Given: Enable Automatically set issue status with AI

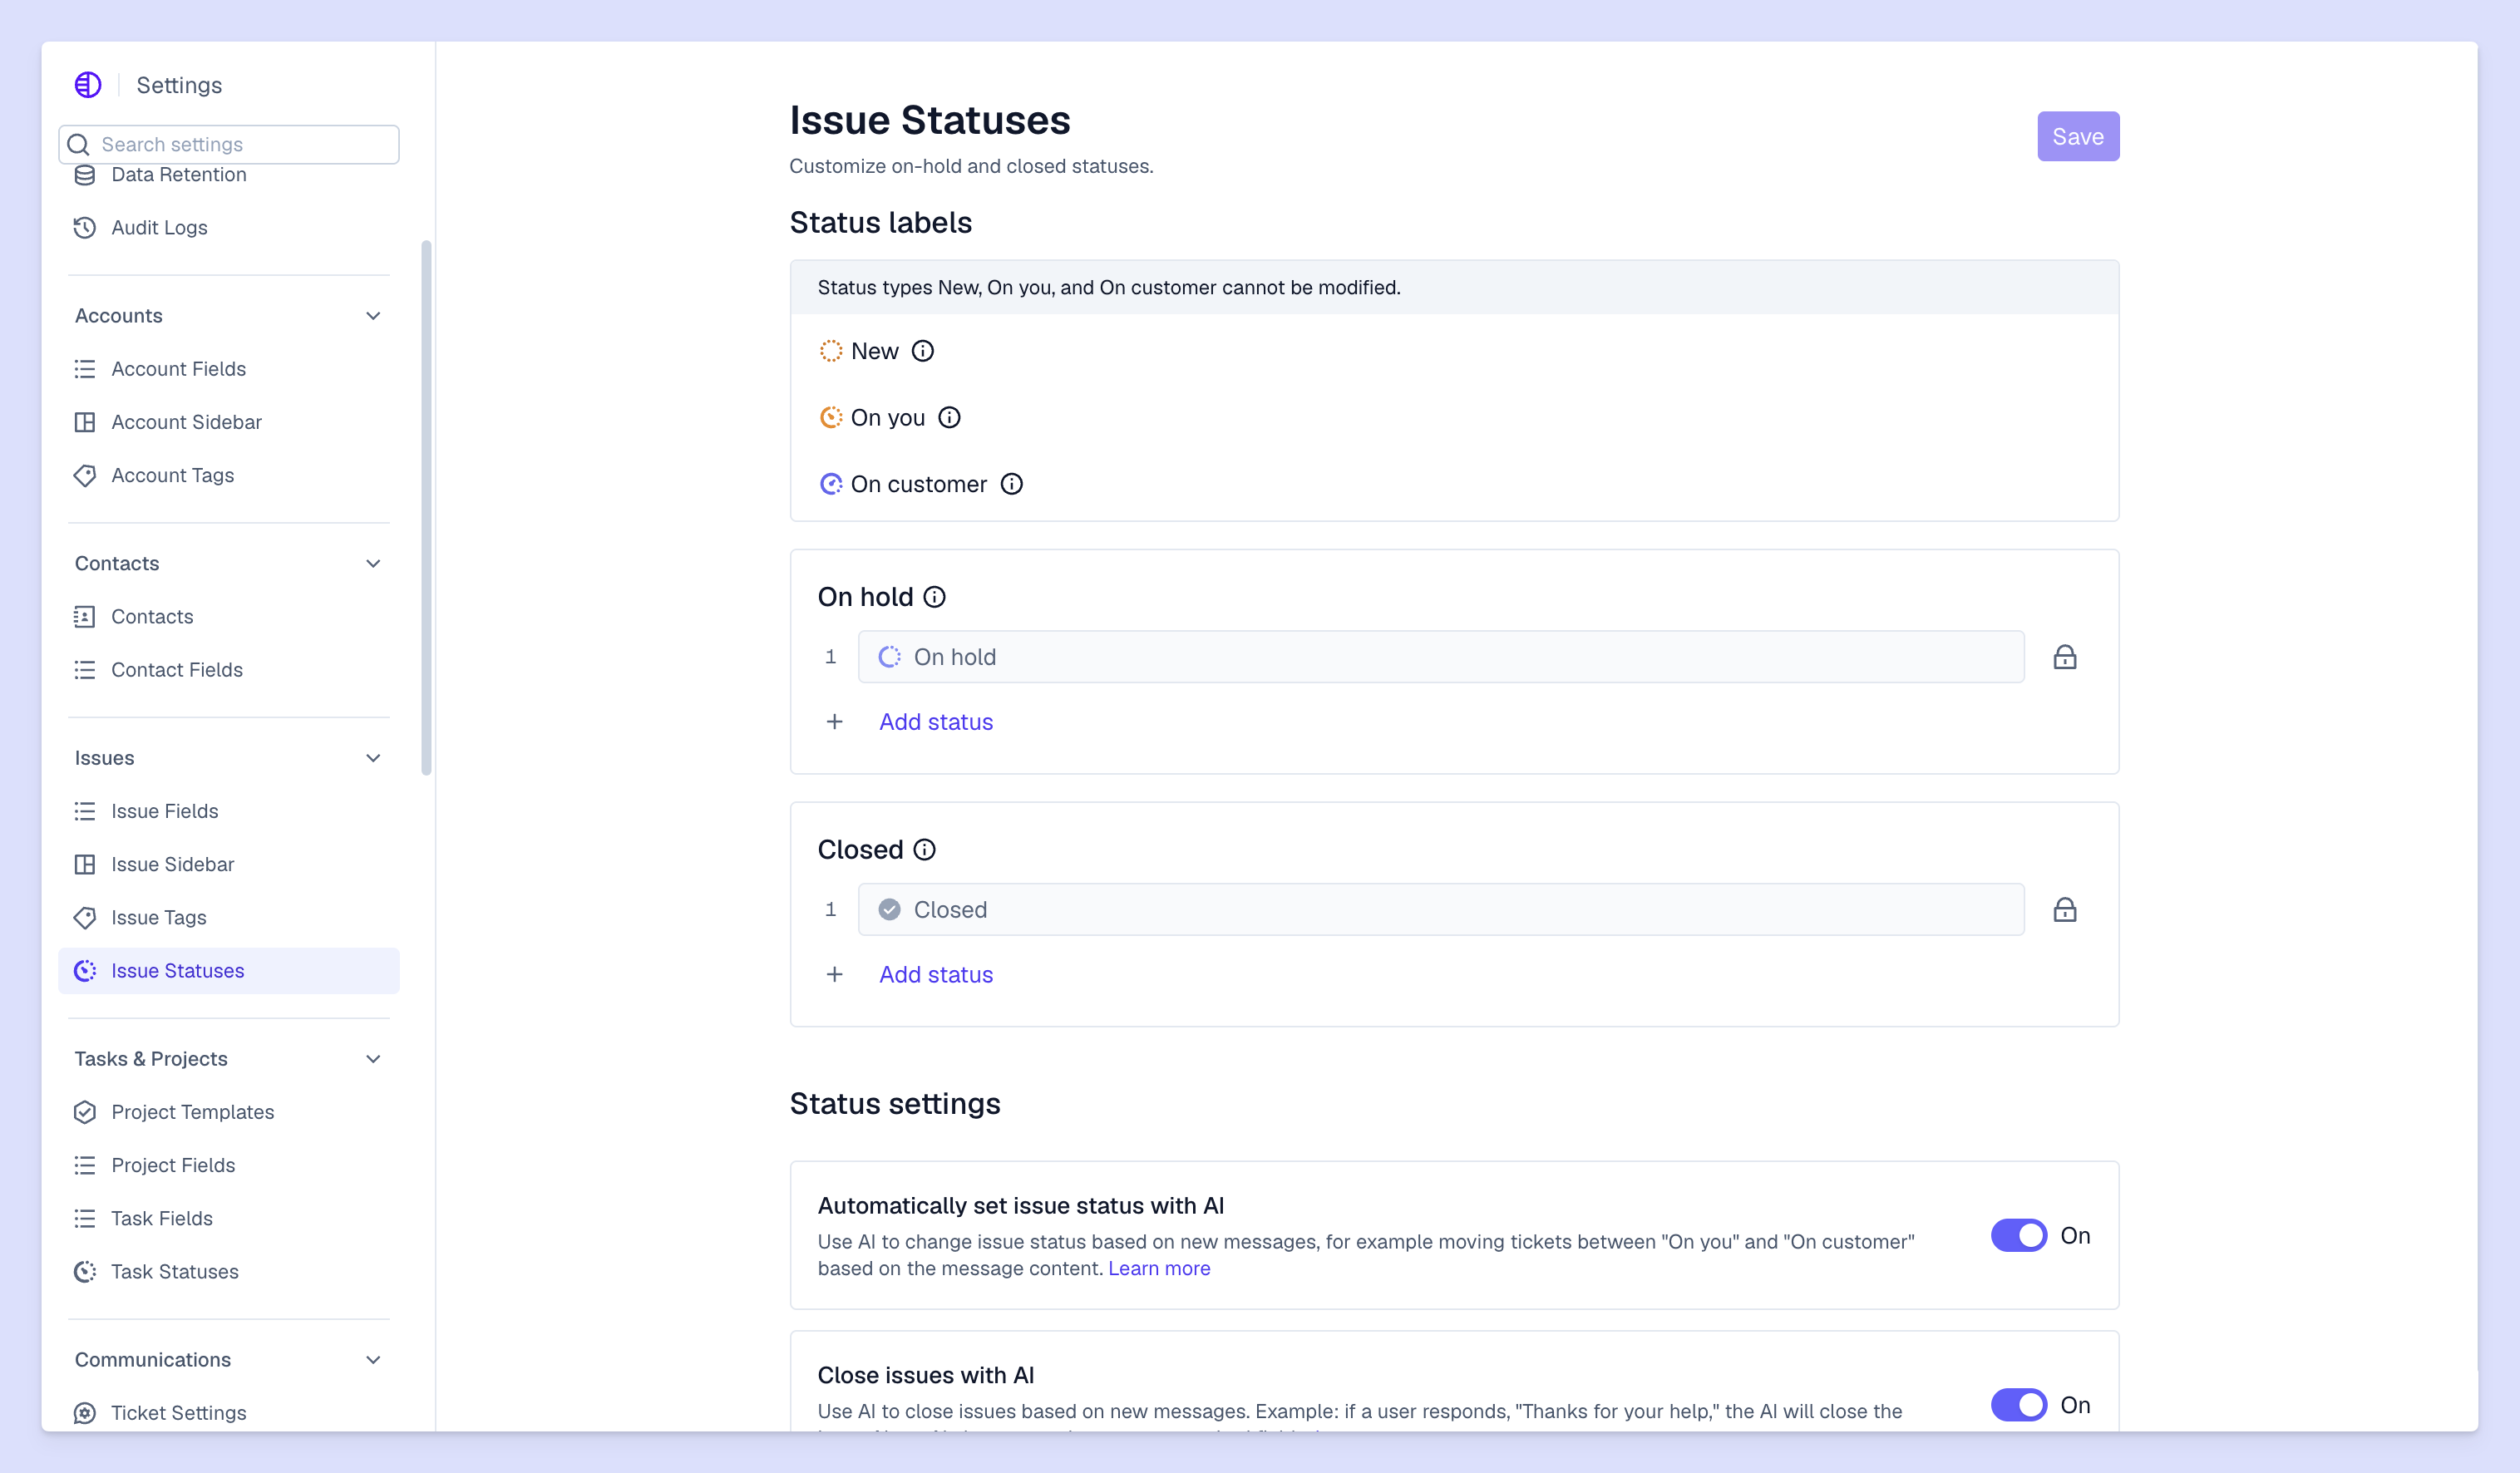Looking at the screenshot, I should coord(2018,1235).
